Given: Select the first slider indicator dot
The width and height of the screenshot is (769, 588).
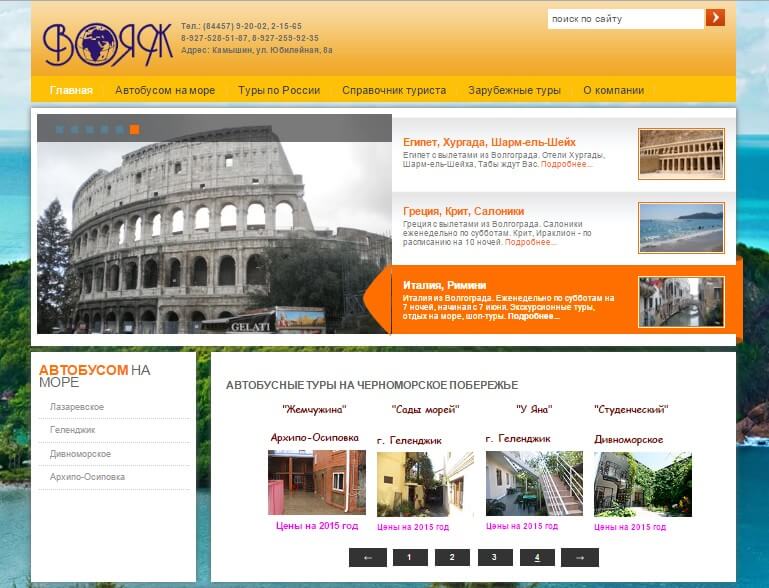Looking at the screenshot, I should pos(60,129).
